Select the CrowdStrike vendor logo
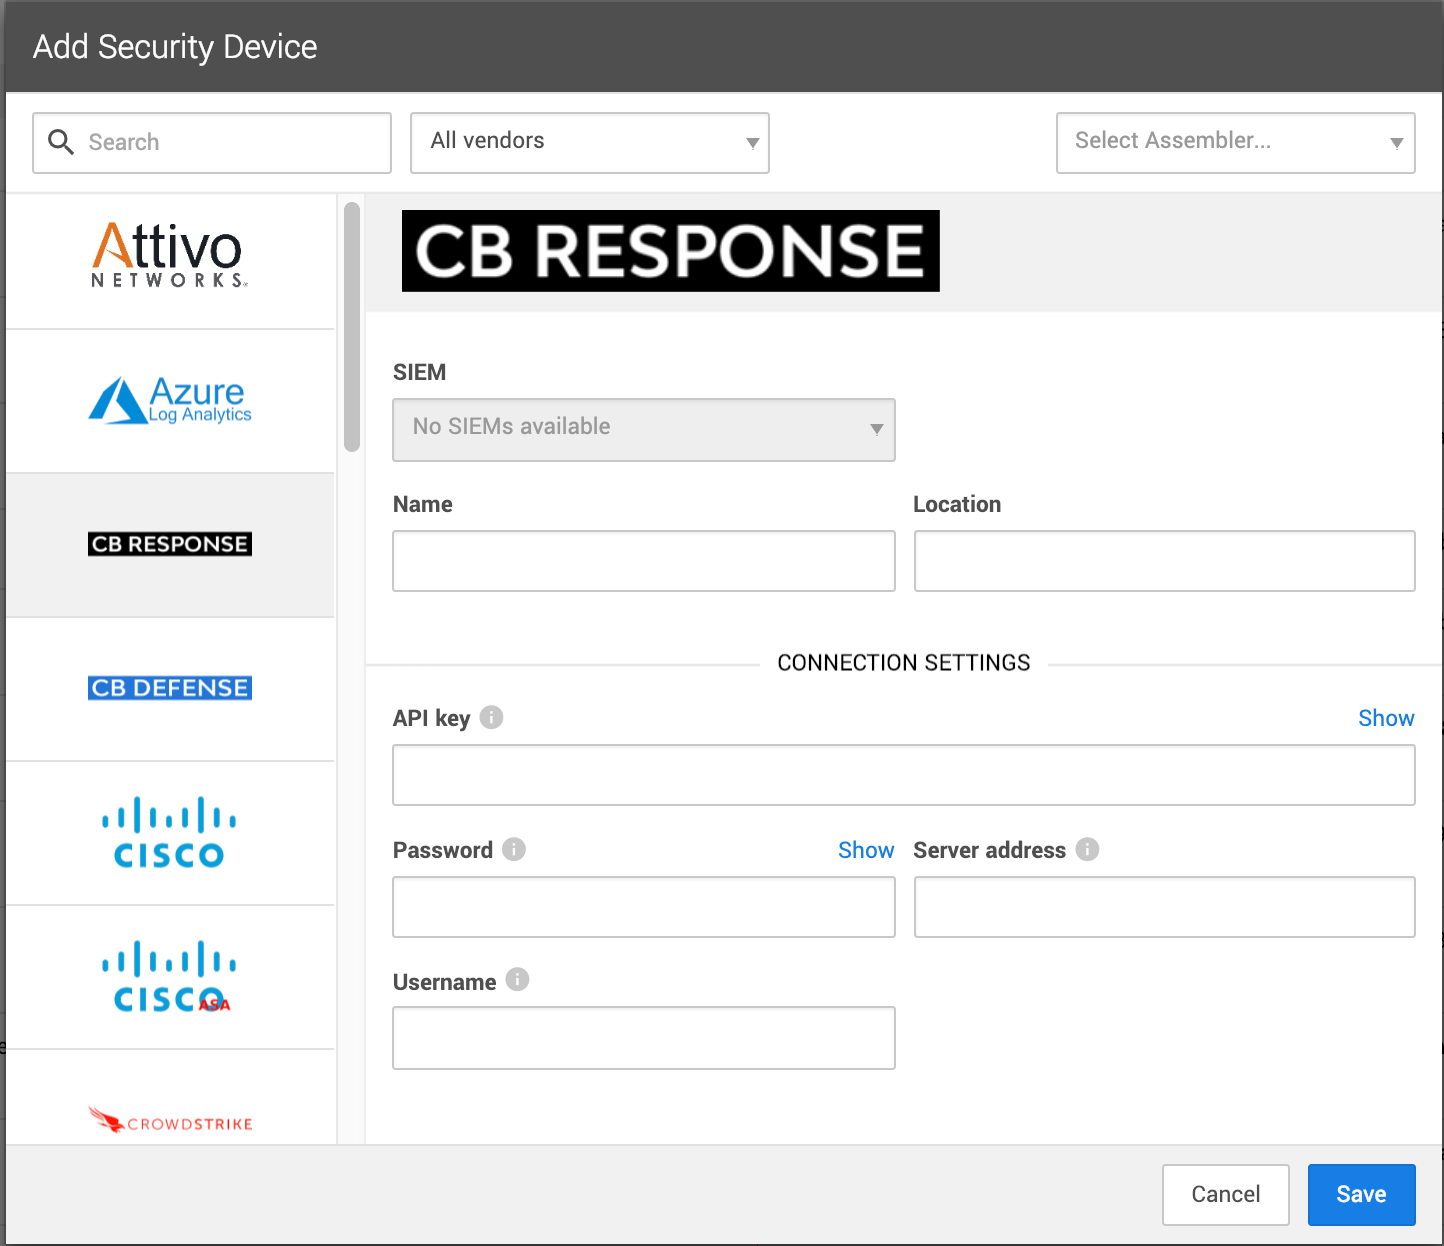The height and width of the screenshot is (1246, 1444). click(170, 1120)
